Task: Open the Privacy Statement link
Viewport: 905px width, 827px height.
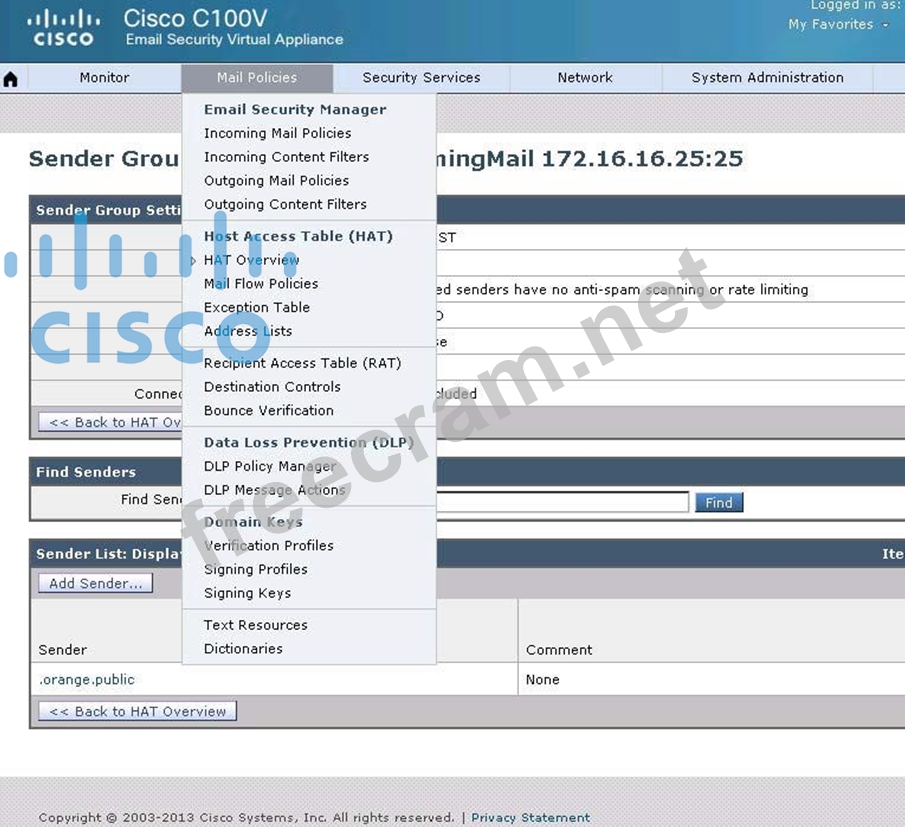Action: click(x=530, y=818)
